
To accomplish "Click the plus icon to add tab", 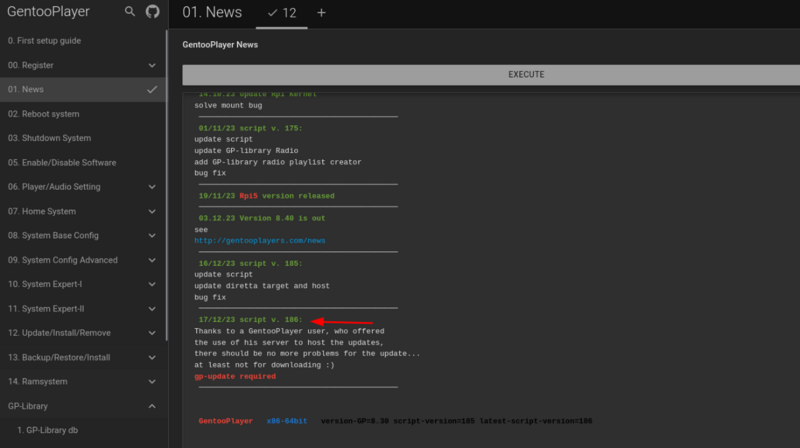I will (x=321, y=13).
